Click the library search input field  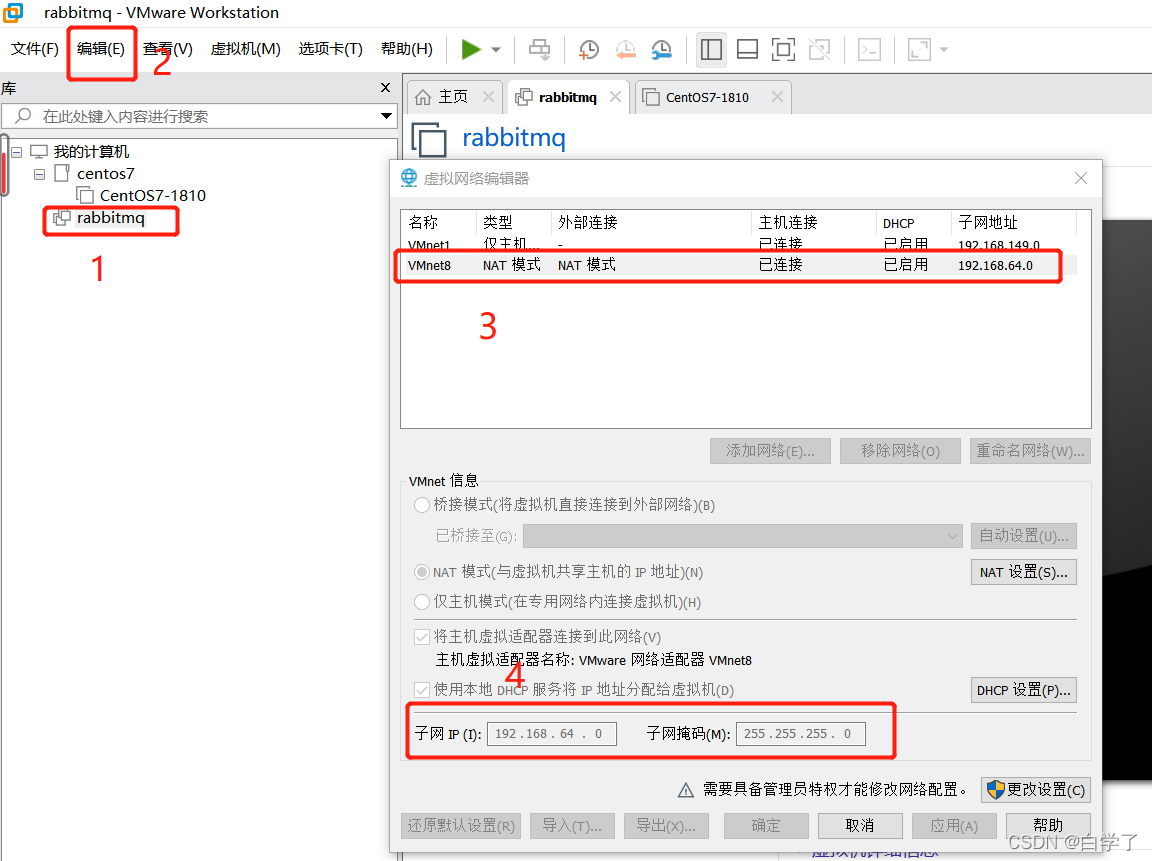(x=198, y=116)
